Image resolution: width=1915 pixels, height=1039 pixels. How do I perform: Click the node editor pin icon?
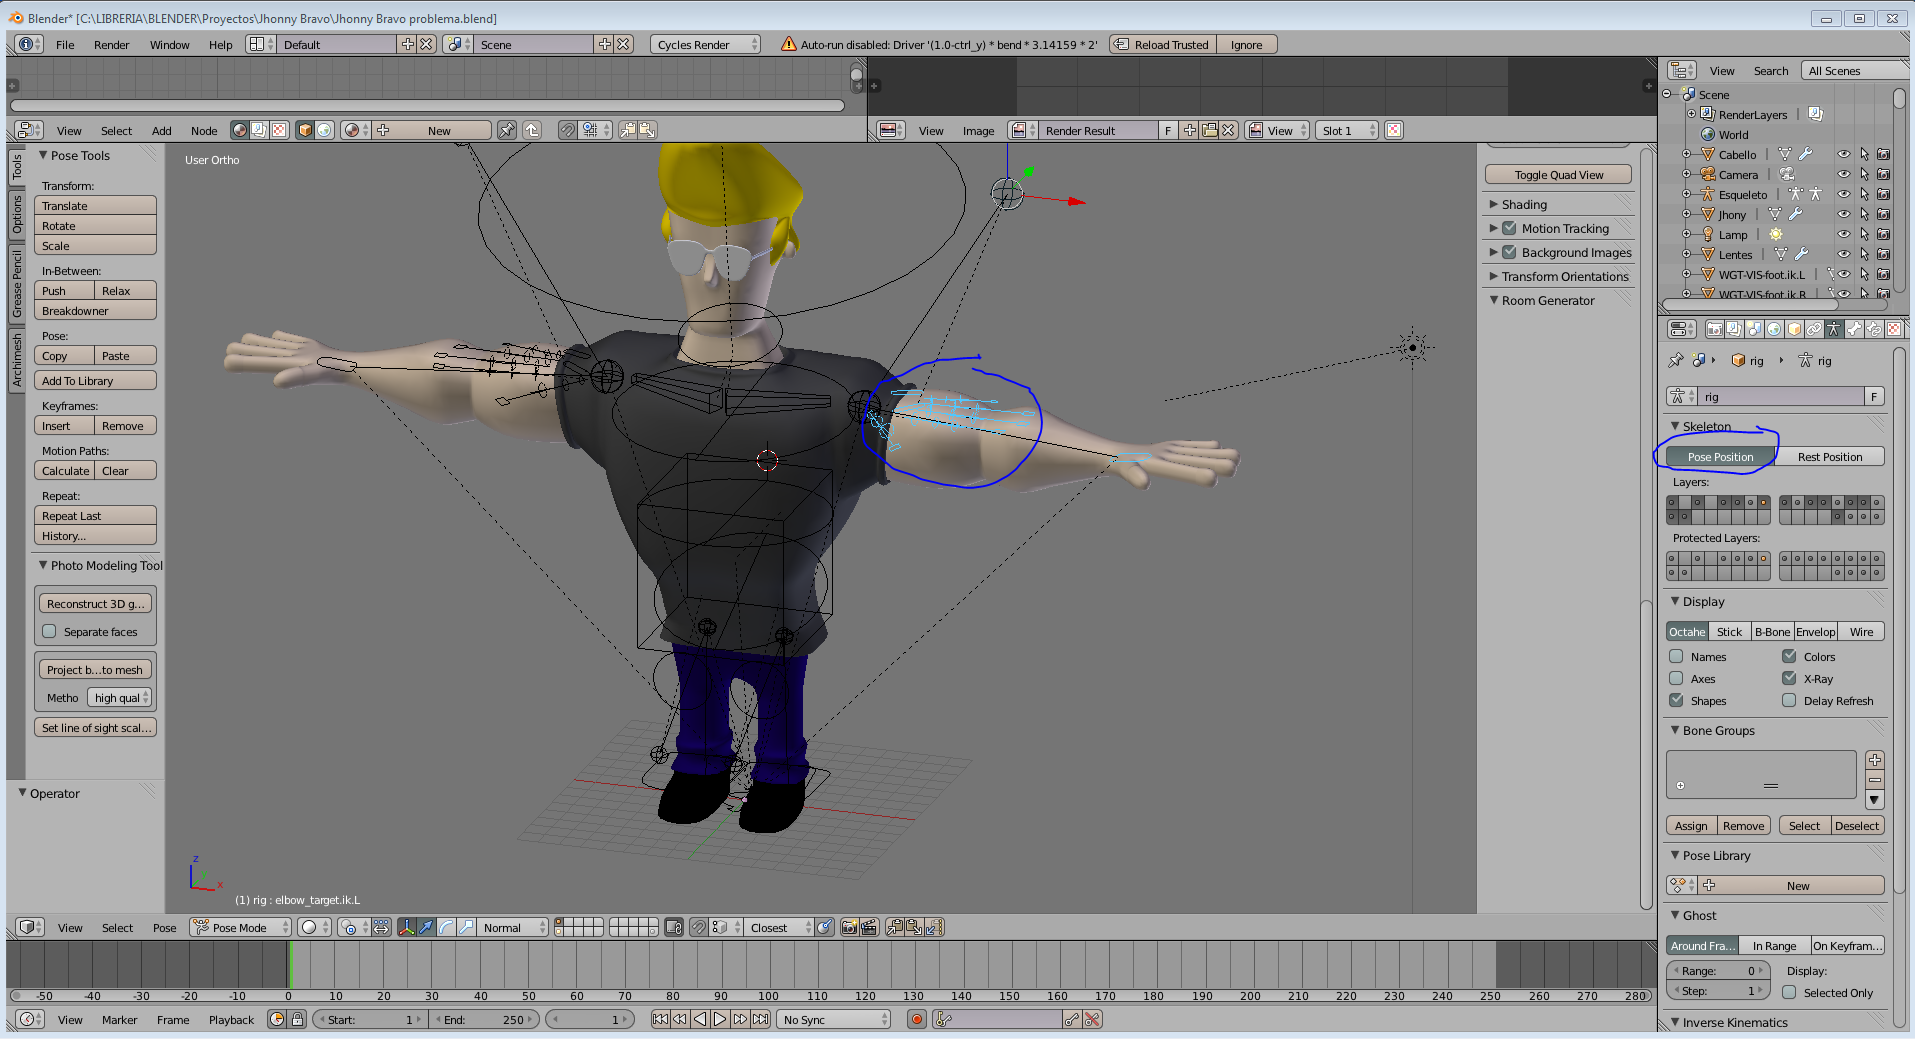click(x=507, y=130)
